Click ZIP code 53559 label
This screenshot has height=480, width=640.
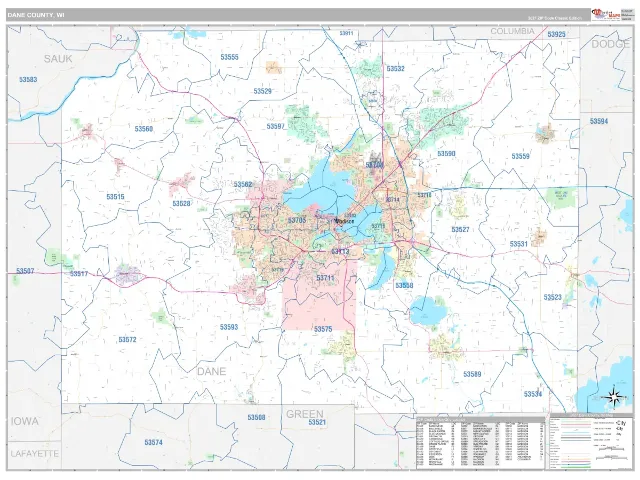(520, 156)
